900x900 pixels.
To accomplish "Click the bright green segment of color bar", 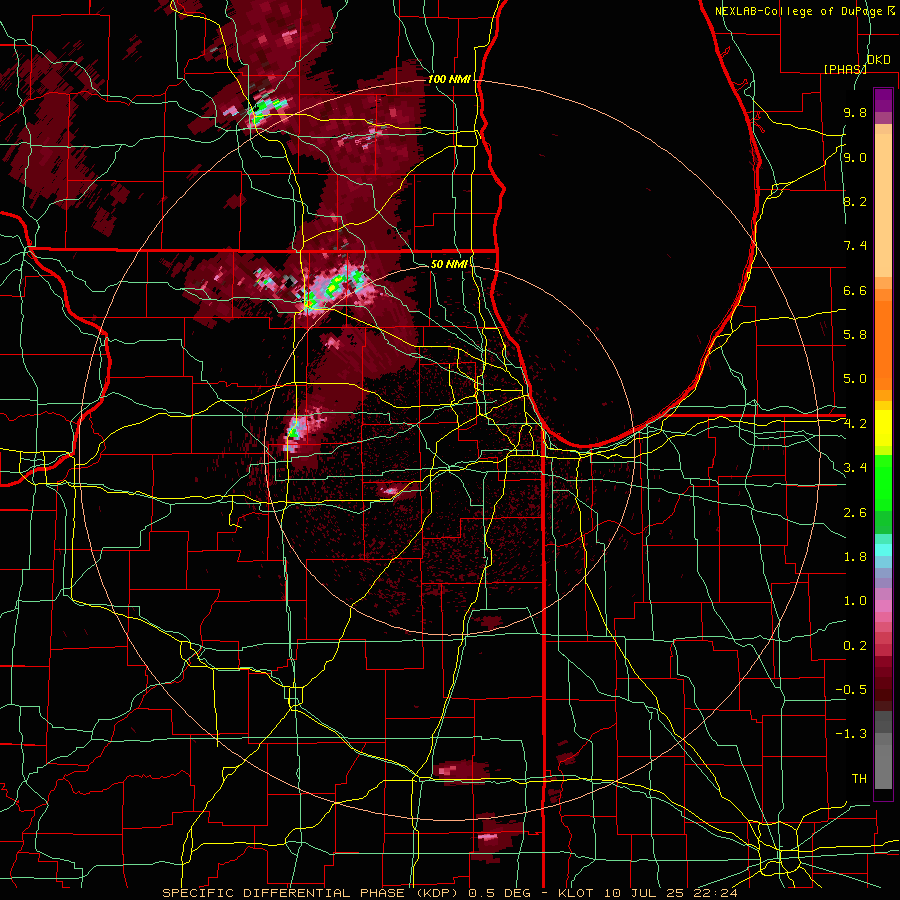I will [883, 482].
